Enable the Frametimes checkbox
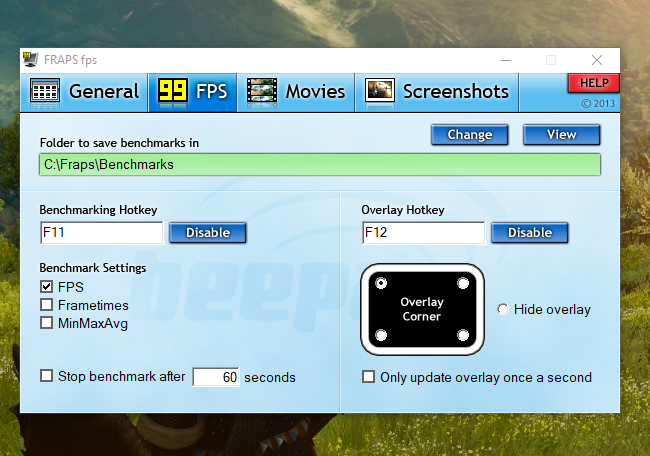 (x=46, y=305)
